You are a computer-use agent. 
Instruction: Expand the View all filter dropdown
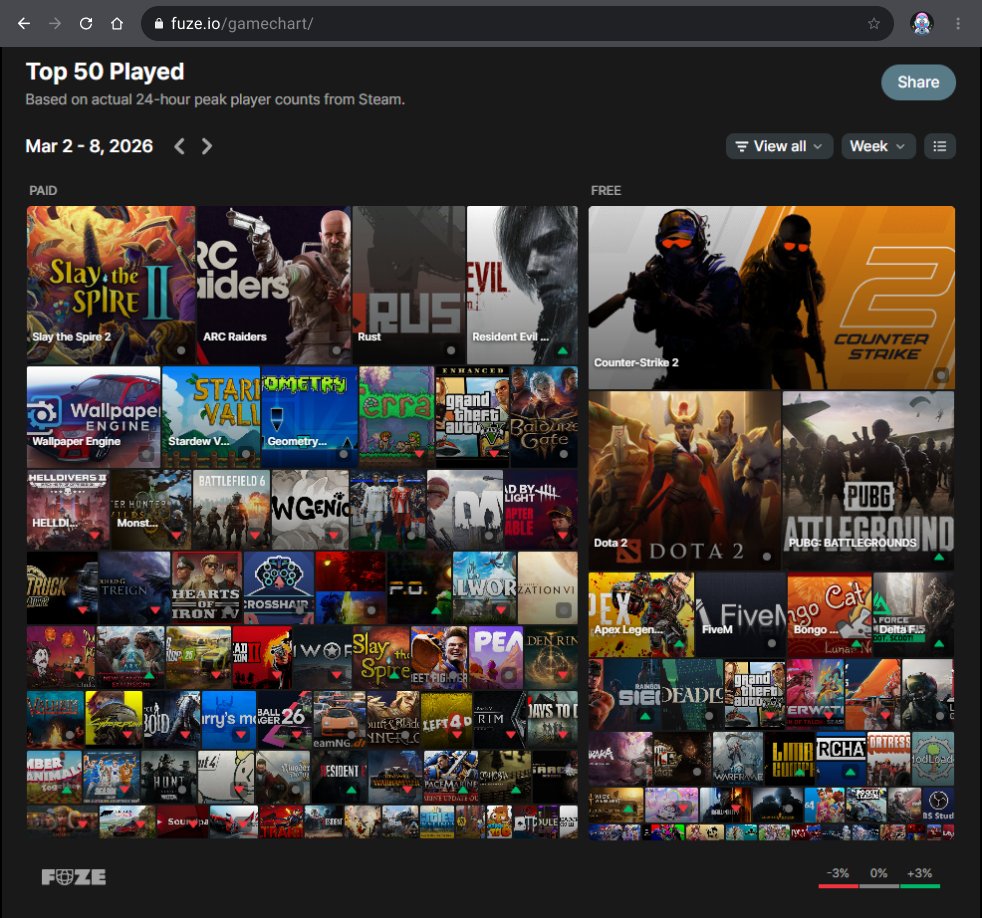pos(779,147)
